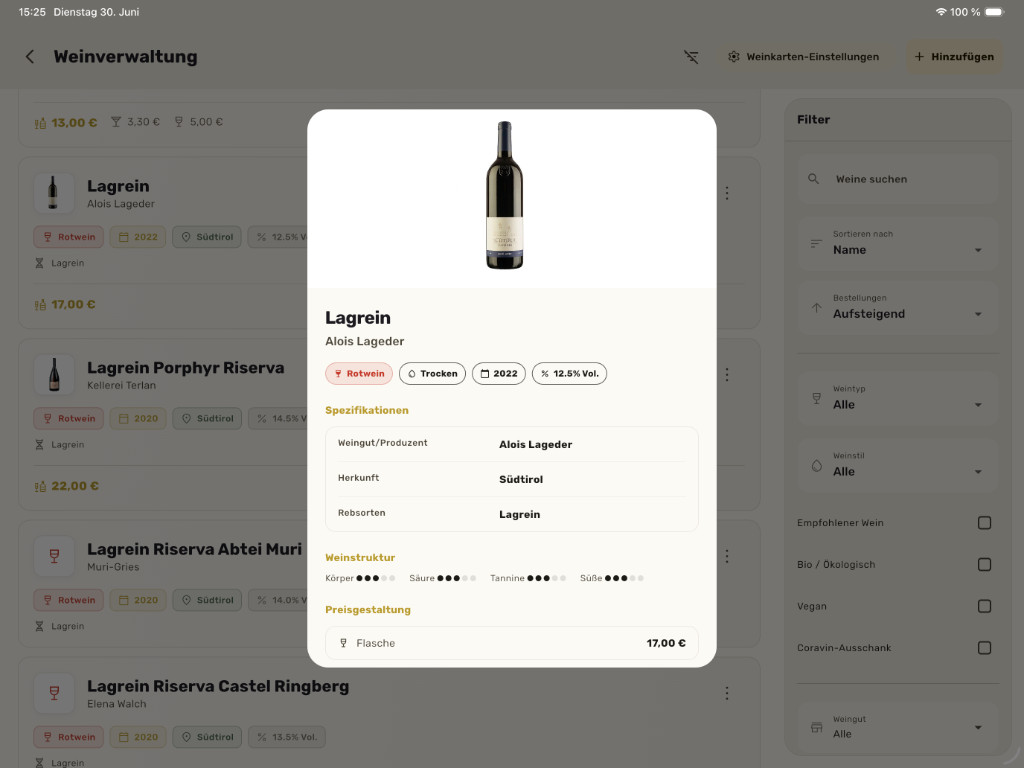Open the Sortieren nach Name dropdown
Screen dimensions: 1024x768
click(x=897, y=244)
